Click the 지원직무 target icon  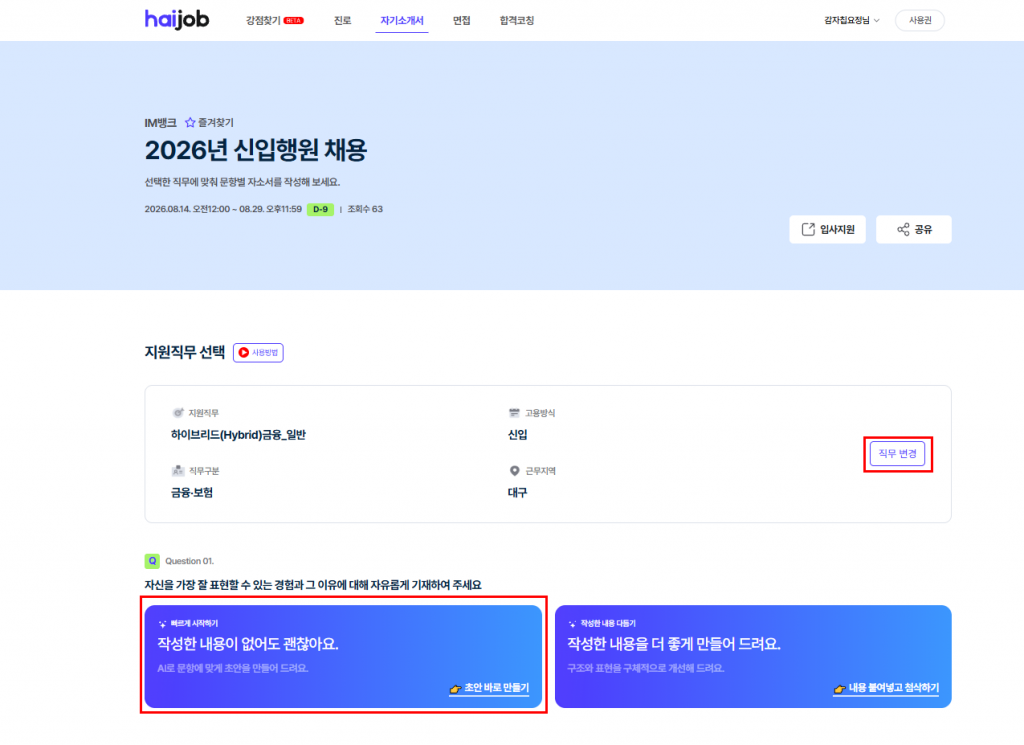178,413
